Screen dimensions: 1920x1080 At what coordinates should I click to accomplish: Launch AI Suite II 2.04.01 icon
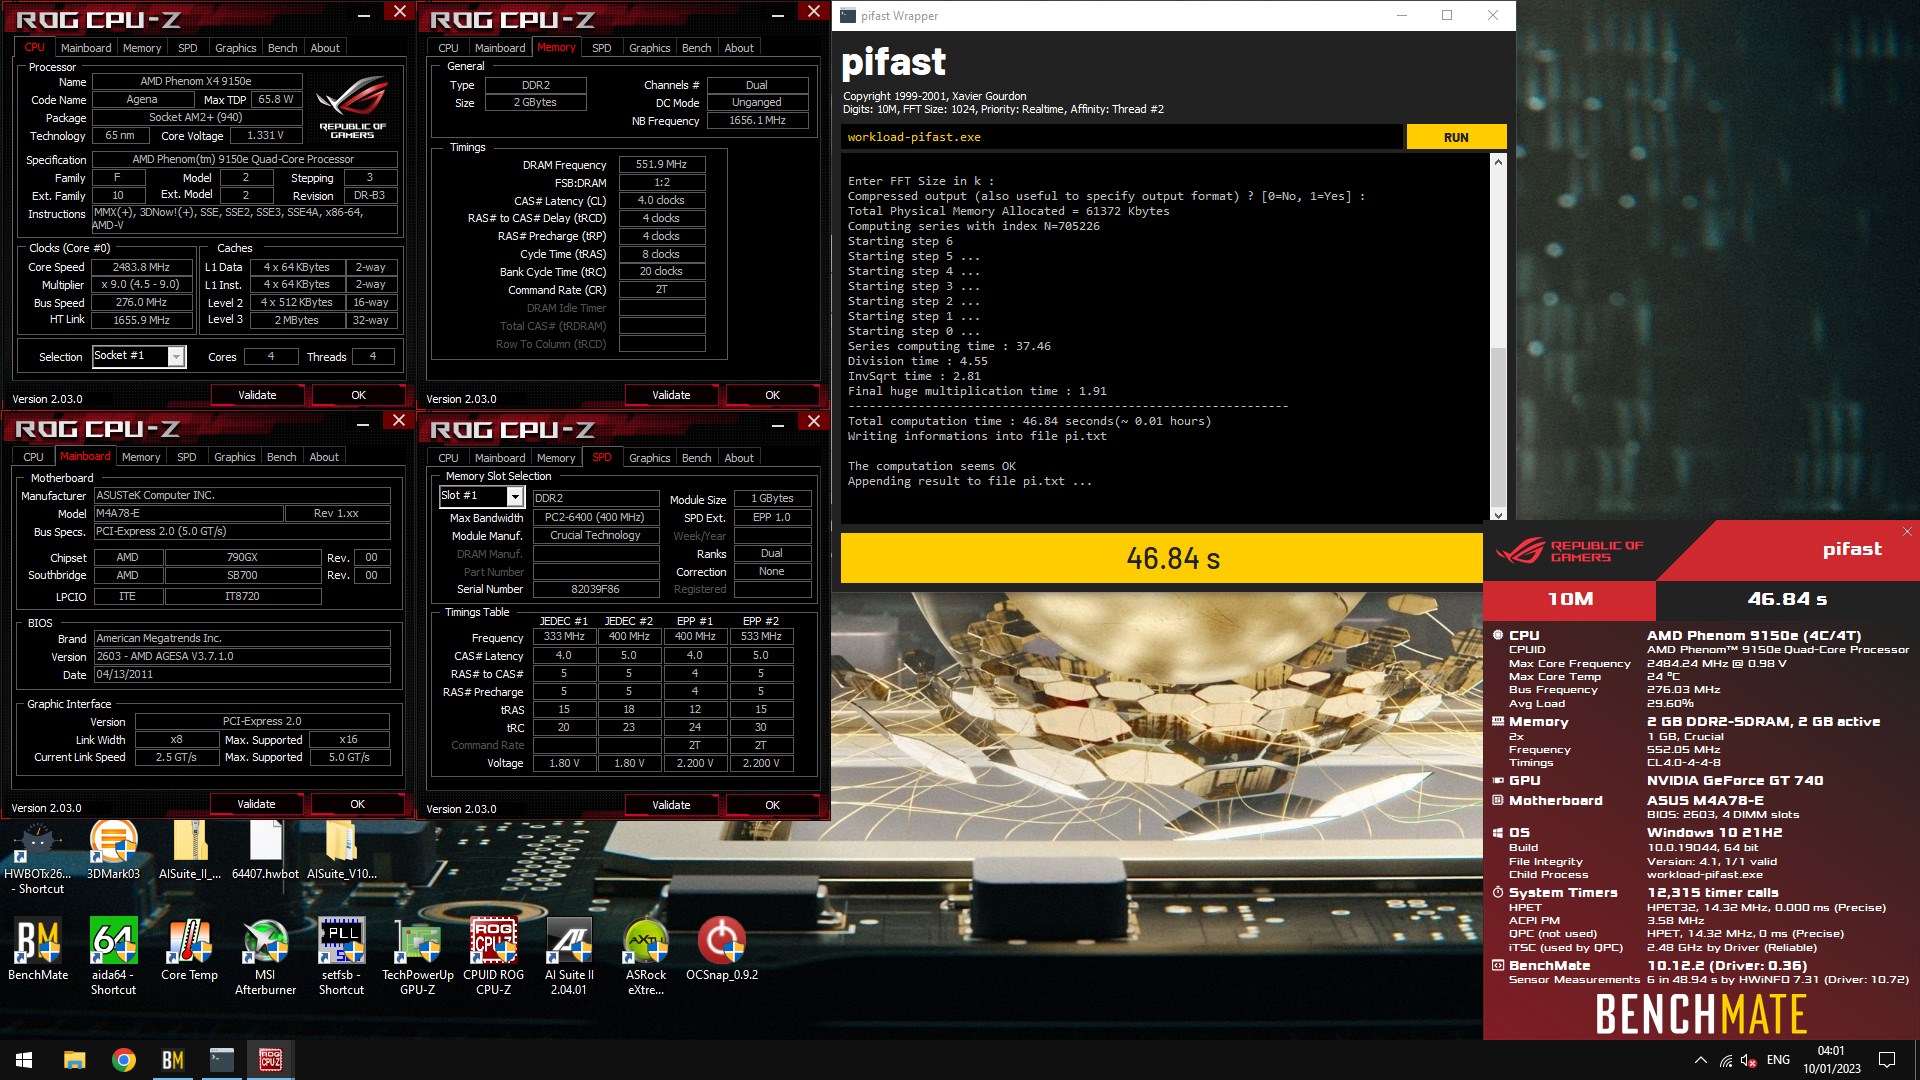(569, 956)
